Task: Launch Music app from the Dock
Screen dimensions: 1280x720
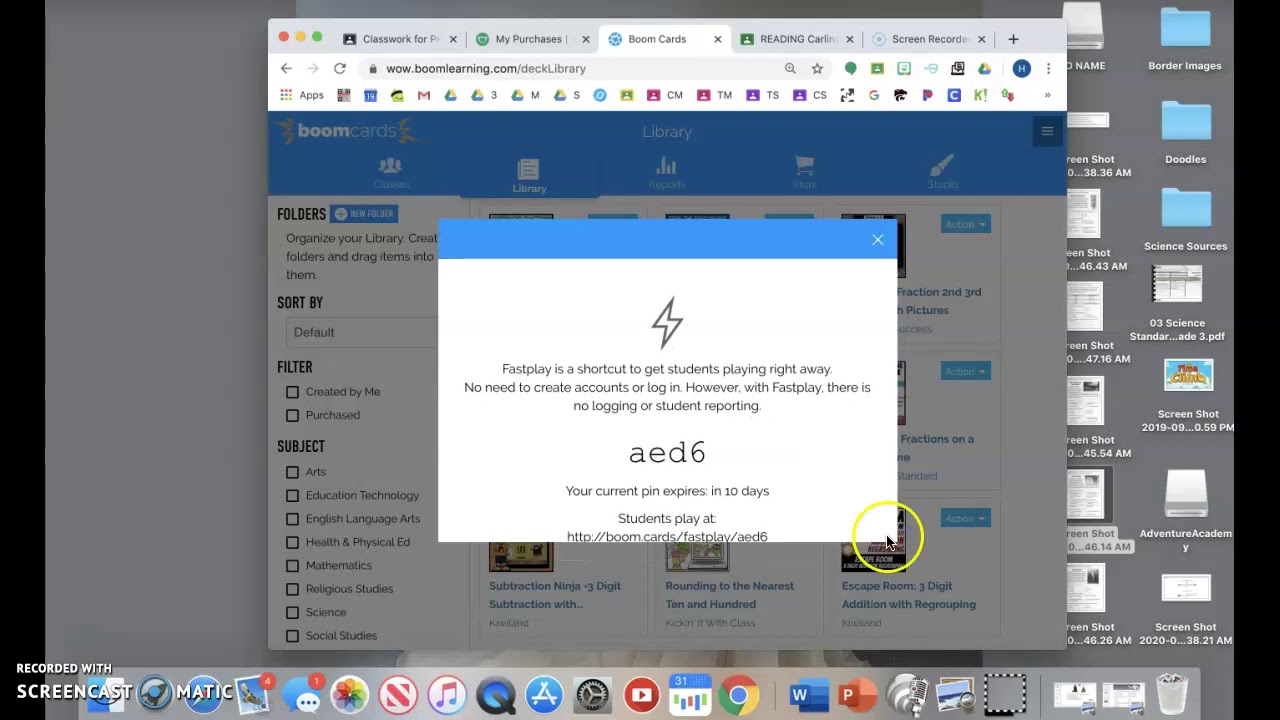Action: 447,694
